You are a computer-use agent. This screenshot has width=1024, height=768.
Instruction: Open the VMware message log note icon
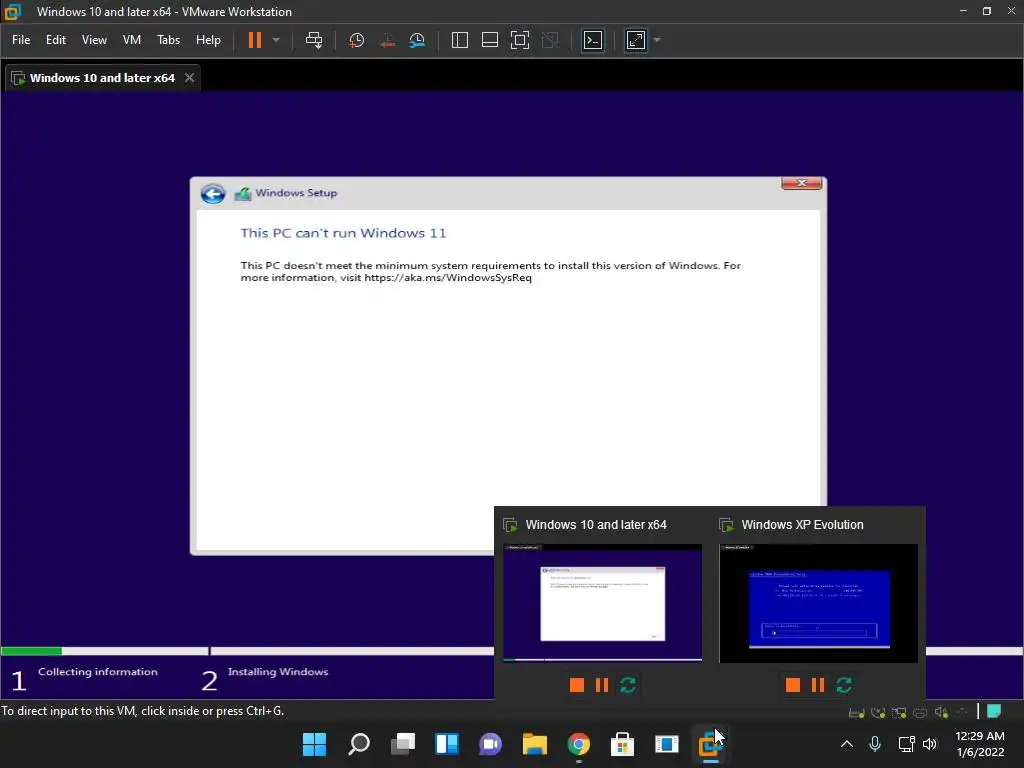994,711
